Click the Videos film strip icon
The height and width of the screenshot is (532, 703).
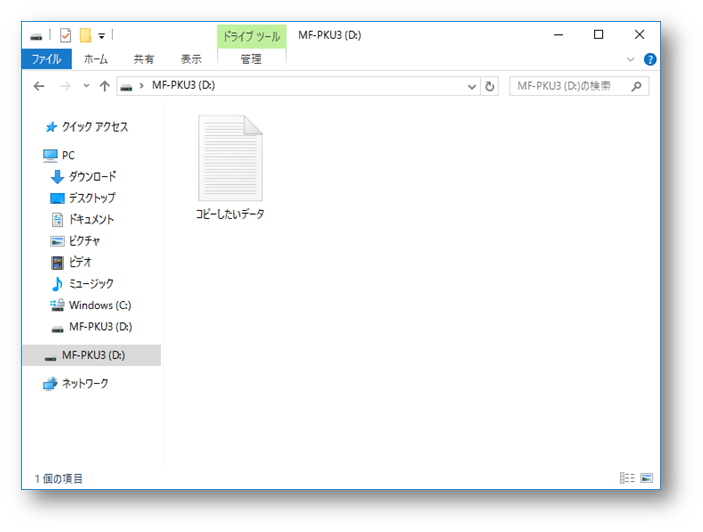point(57,263)
